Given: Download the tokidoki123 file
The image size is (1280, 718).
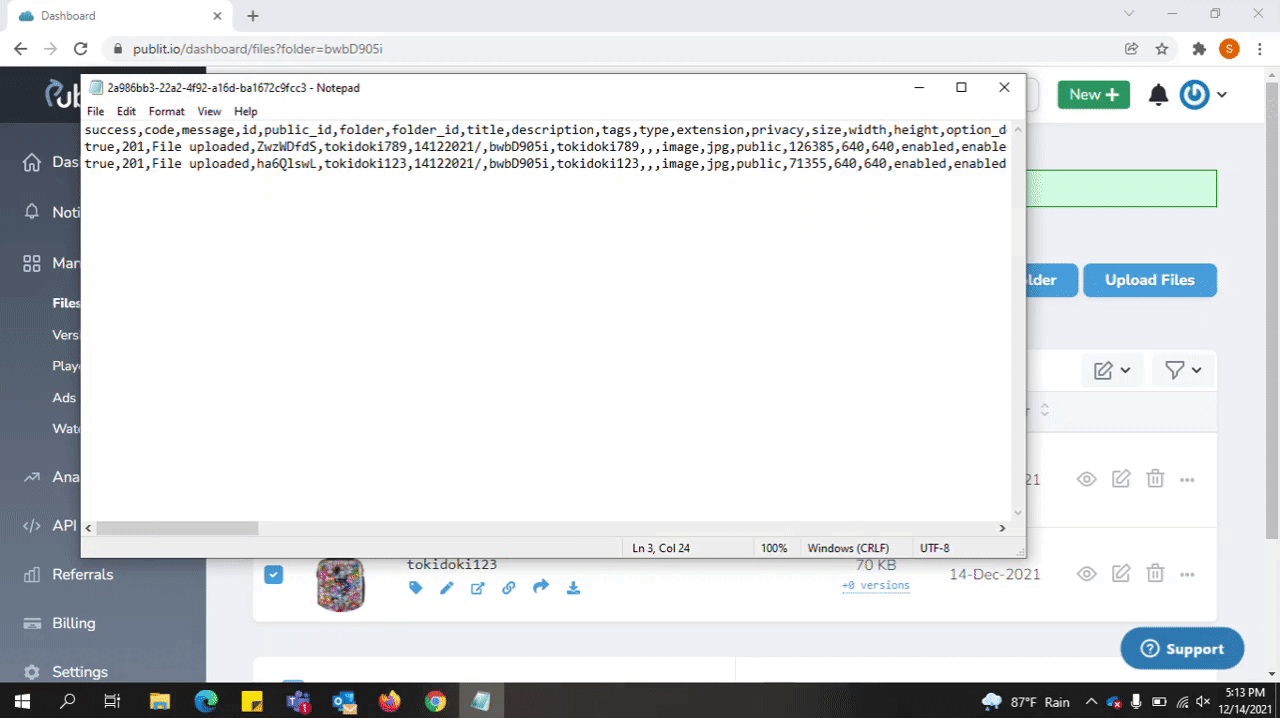Looking at the screenshot, I should 573,588.
